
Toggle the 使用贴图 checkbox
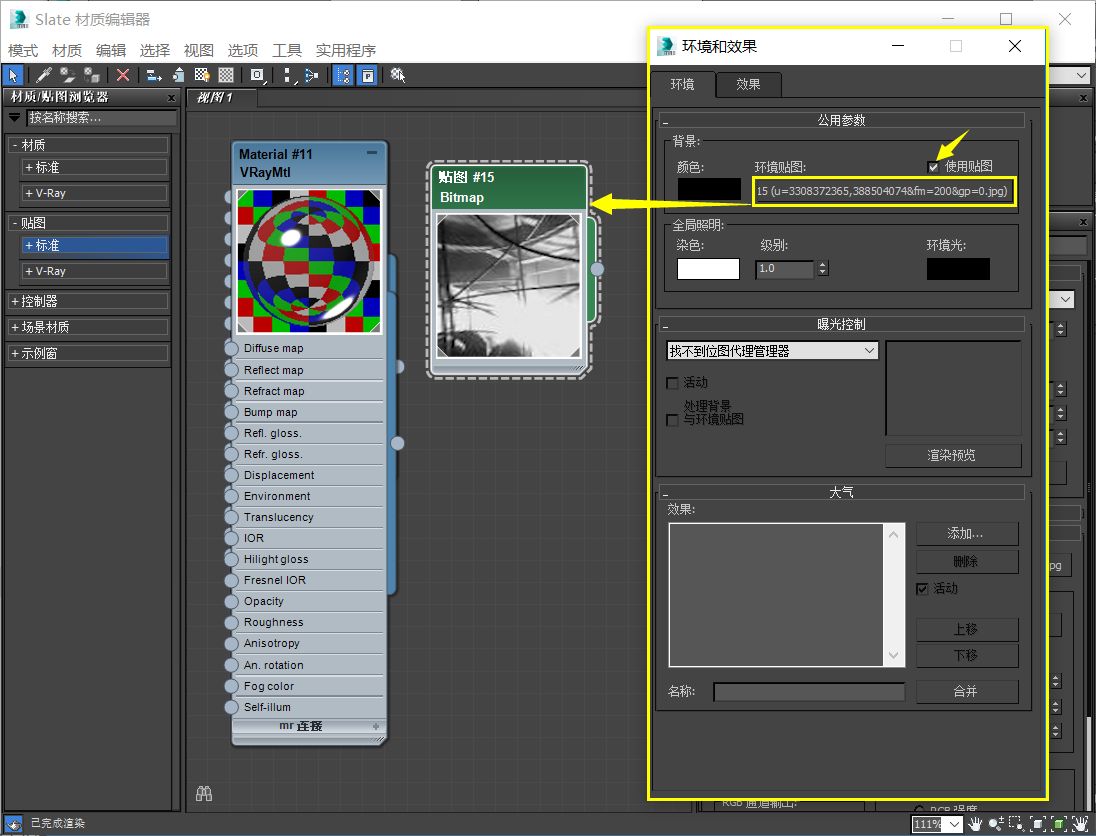(x=933, y=166)
